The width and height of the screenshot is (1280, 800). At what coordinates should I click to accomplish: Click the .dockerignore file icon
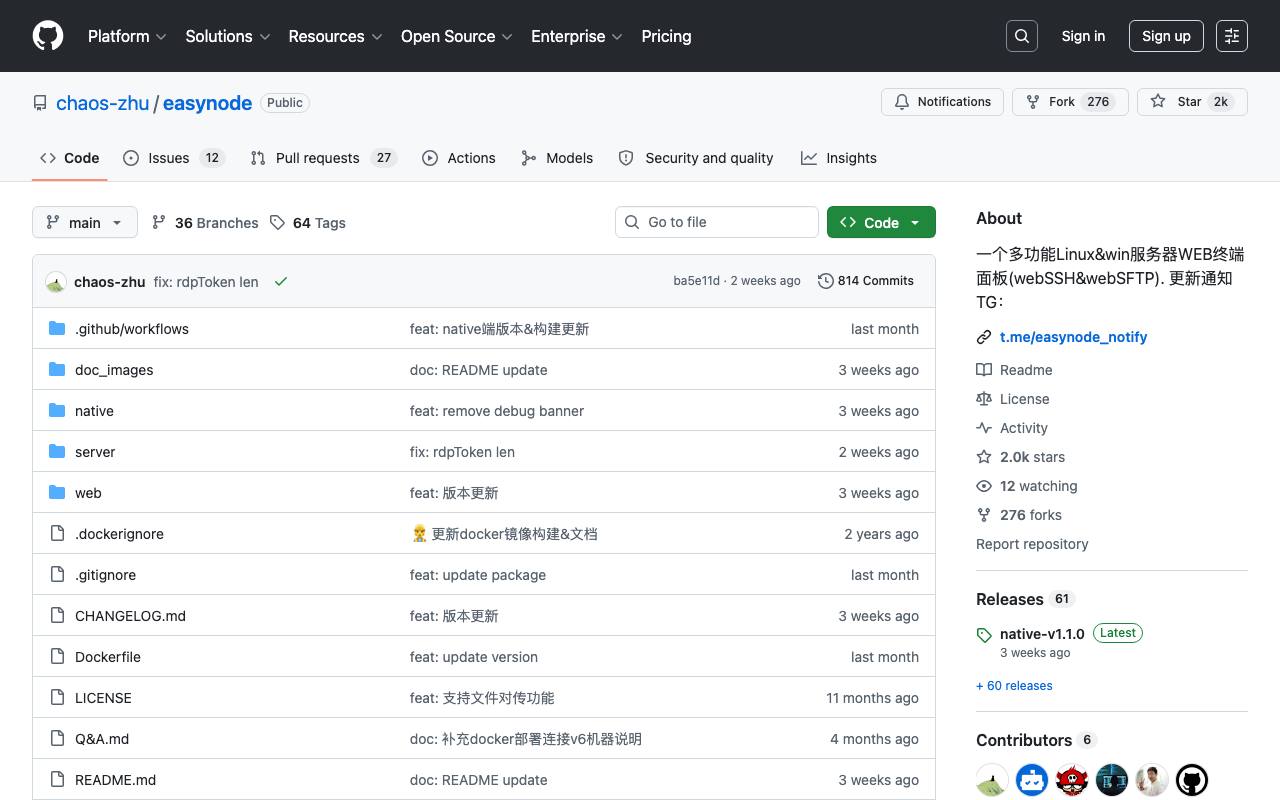[x=57, y=533]
